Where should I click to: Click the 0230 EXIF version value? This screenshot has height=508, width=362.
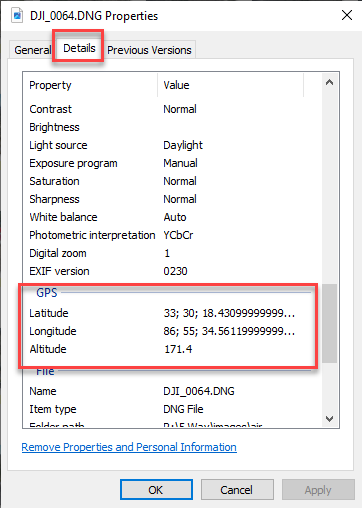coord(175,271)
